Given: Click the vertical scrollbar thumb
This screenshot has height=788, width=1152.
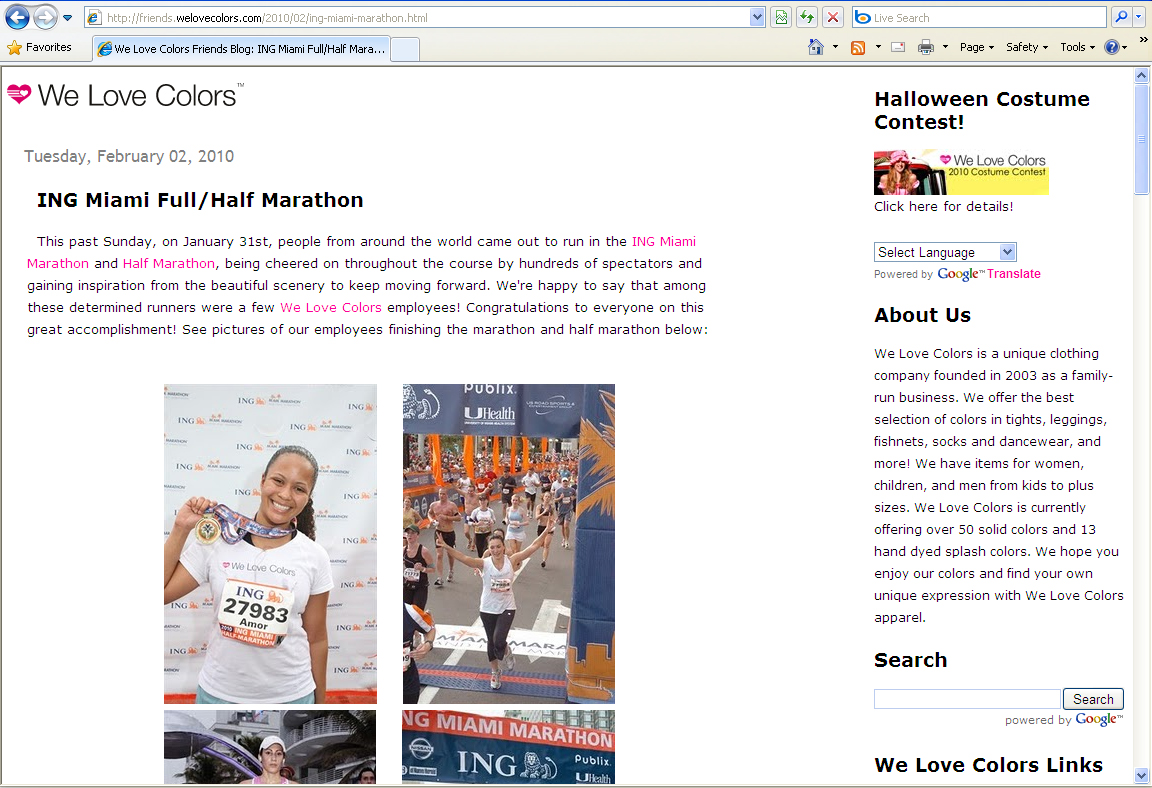Looking at the screenshot, I should pos(1141,140).
